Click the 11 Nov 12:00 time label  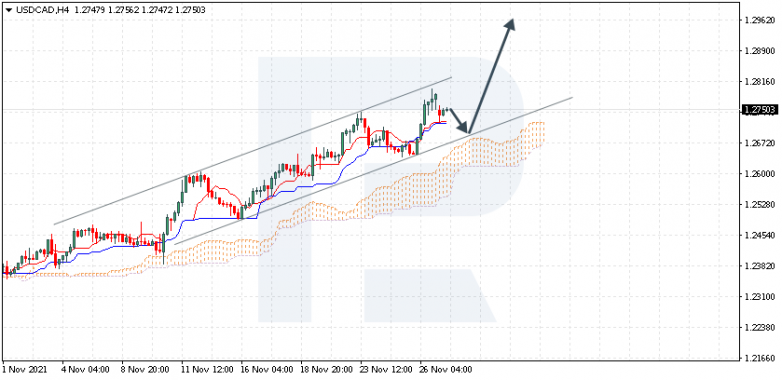[x=207, y=370]
